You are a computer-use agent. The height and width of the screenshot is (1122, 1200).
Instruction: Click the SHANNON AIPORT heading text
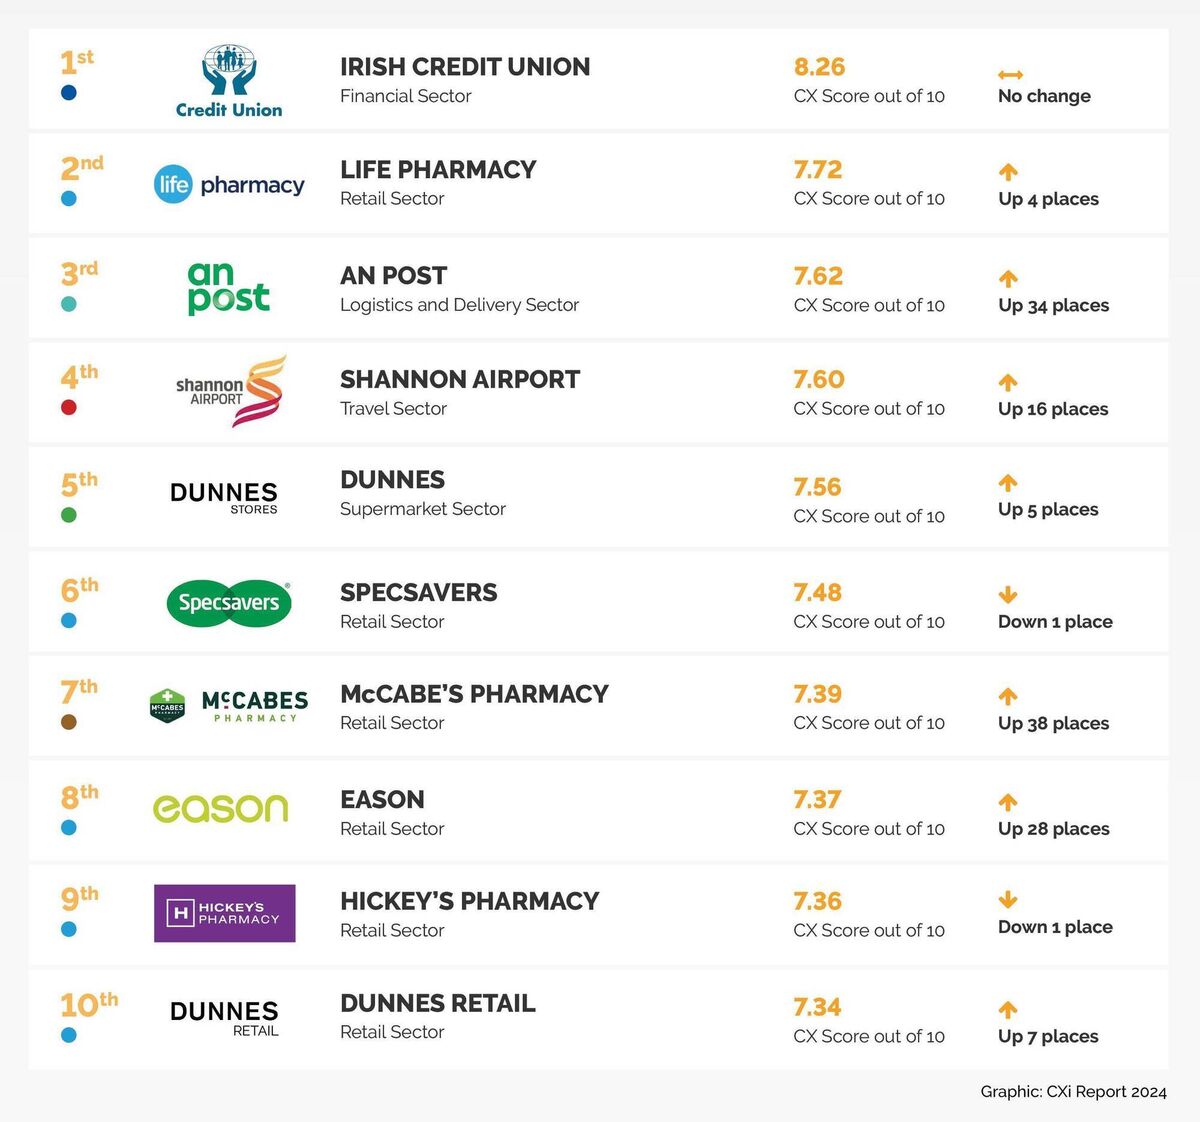click(460, 380)
